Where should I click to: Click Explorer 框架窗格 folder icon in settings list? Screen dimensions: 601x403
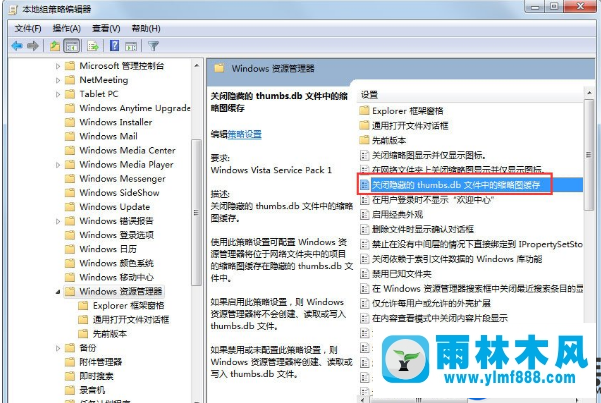pos(364,111)
